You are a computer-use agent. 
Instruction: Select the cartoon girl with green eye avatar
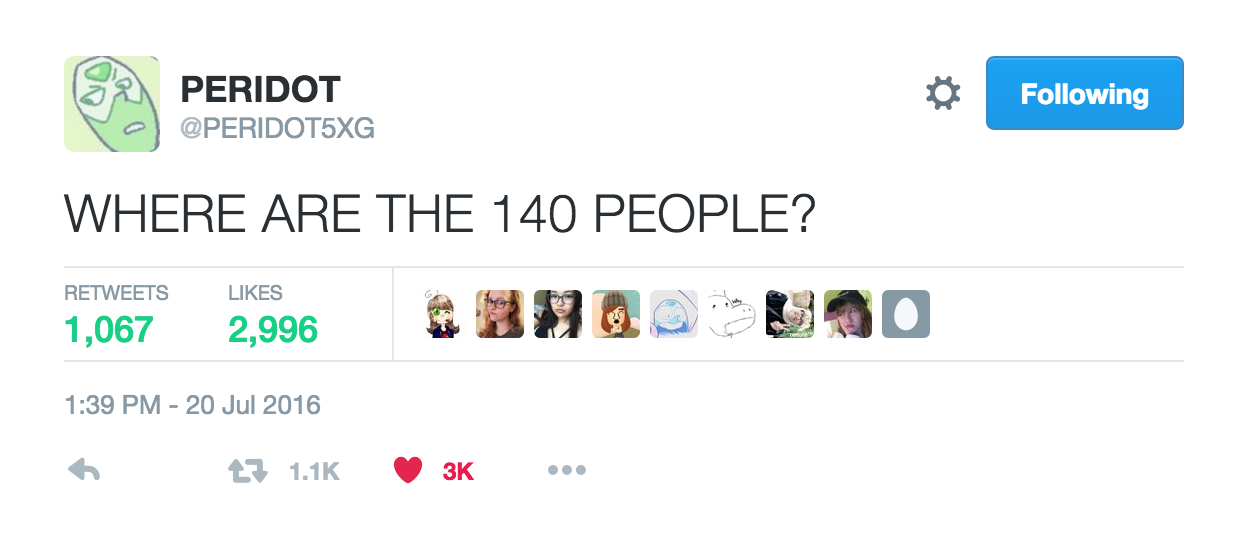coord(442,314)
